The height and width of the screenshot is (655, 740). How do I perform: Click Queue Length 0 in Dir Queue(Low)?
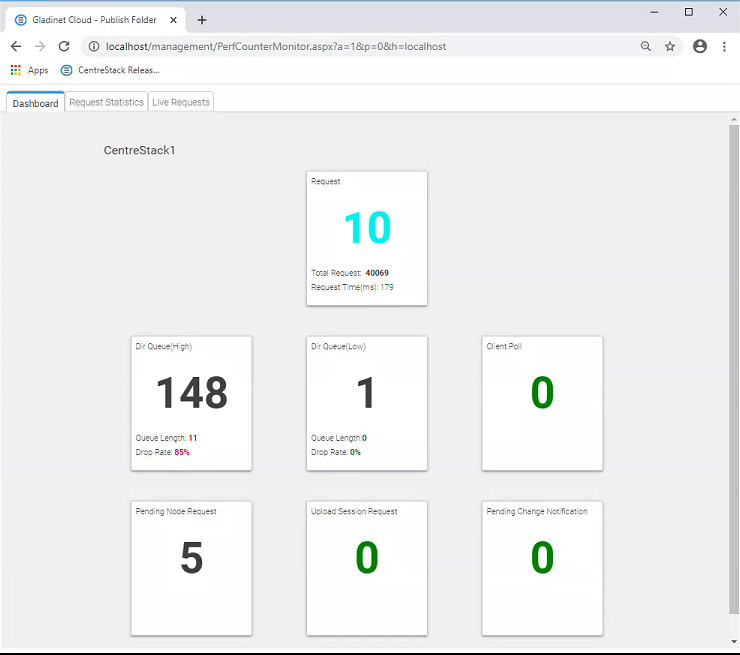(339, 438)
